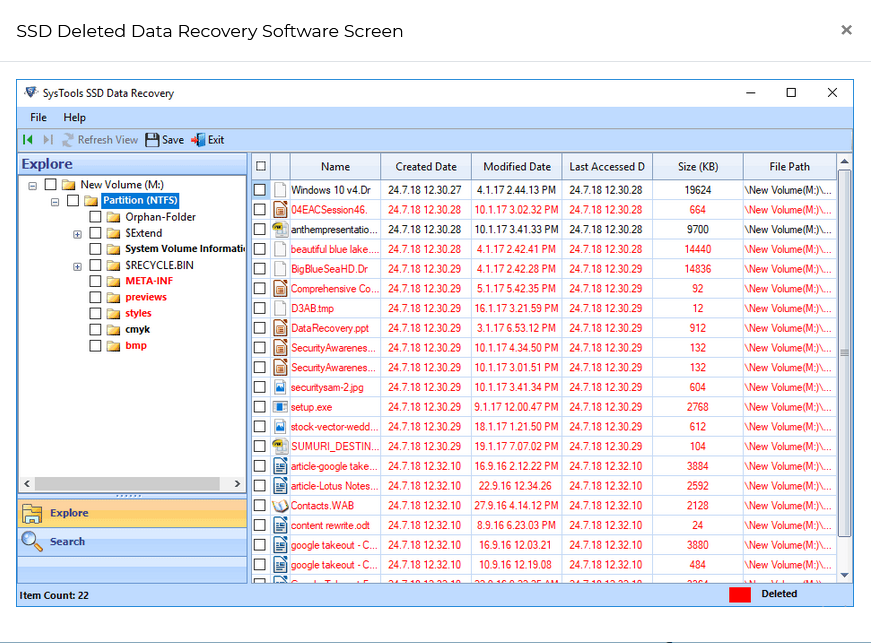The width and height of the screenshot is (871, 643).
Task: Collapse the New Volume (M:) tree node
Action: click(x=33, y=185)
